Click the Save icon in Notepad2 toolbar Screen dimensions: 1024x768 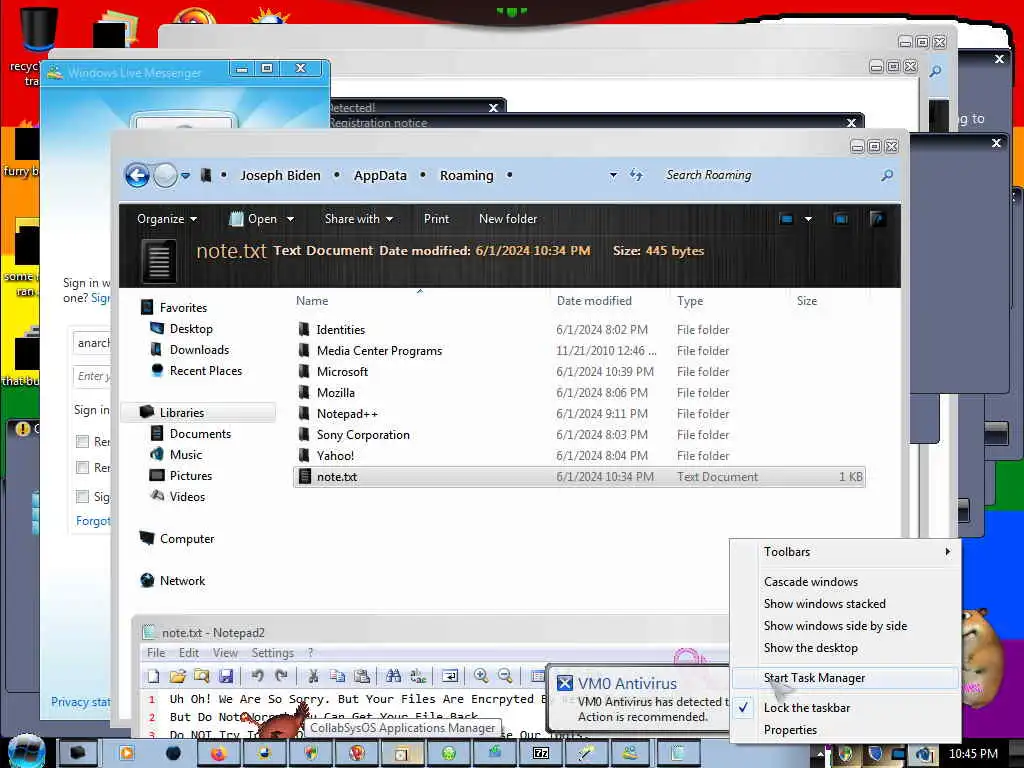point(226,676)
